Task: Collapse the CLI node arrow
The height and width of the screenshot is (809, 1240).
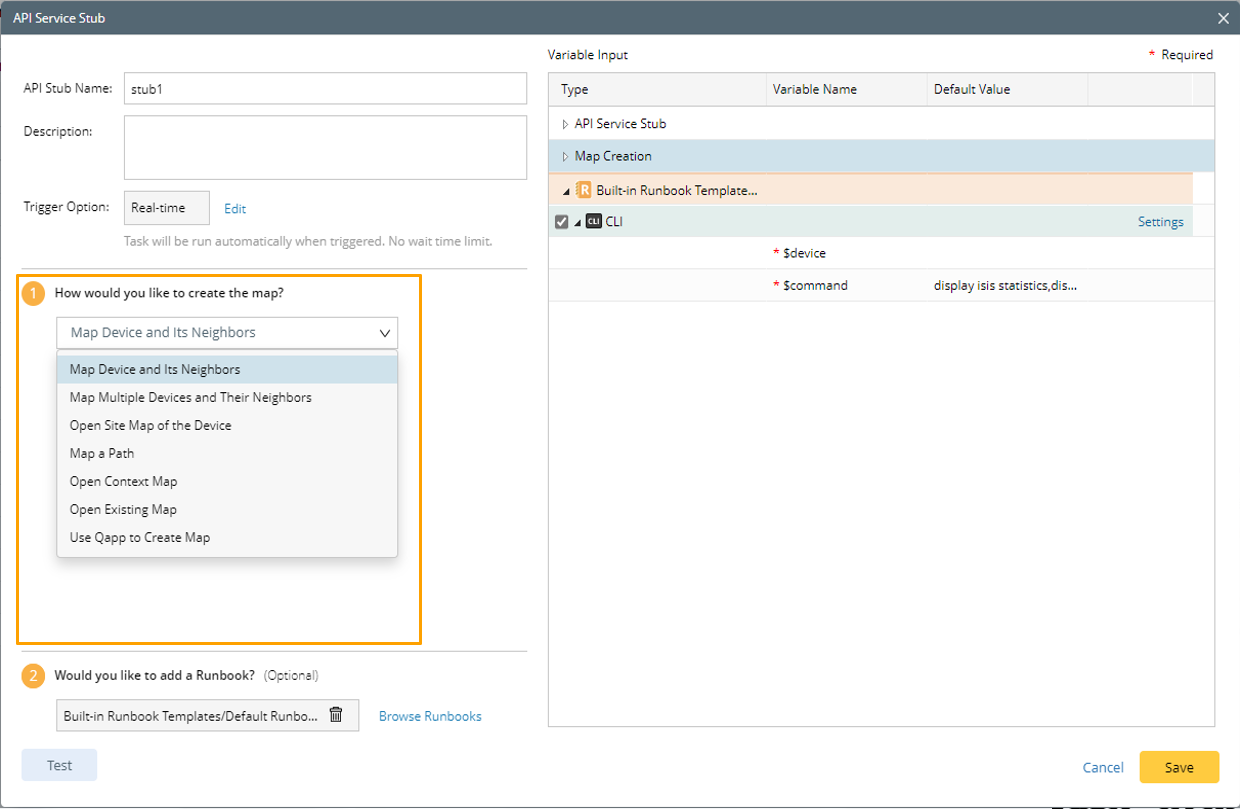Action: click(578, 222)
